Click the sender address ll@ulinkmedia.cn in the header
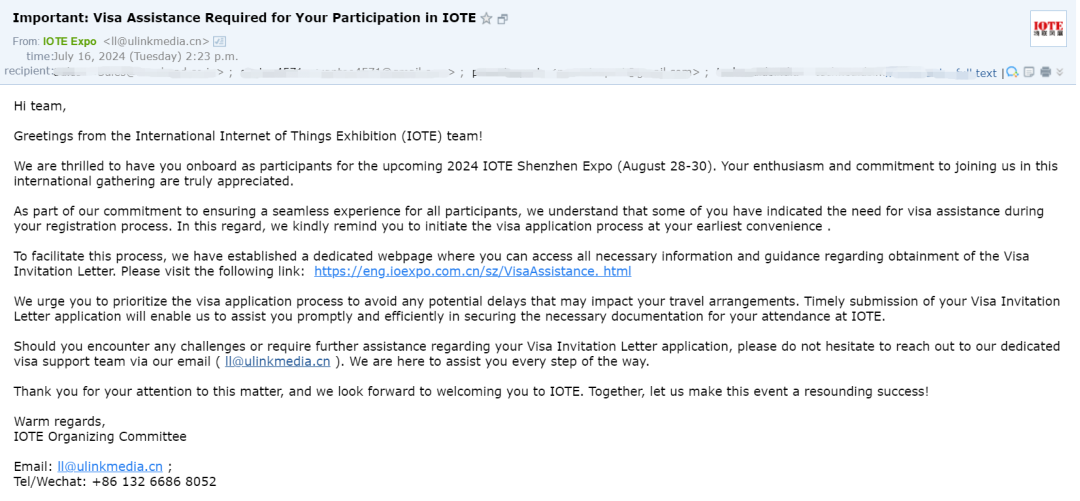The width and height of the screenshot is (1080, 501). [x=157, y=41]
